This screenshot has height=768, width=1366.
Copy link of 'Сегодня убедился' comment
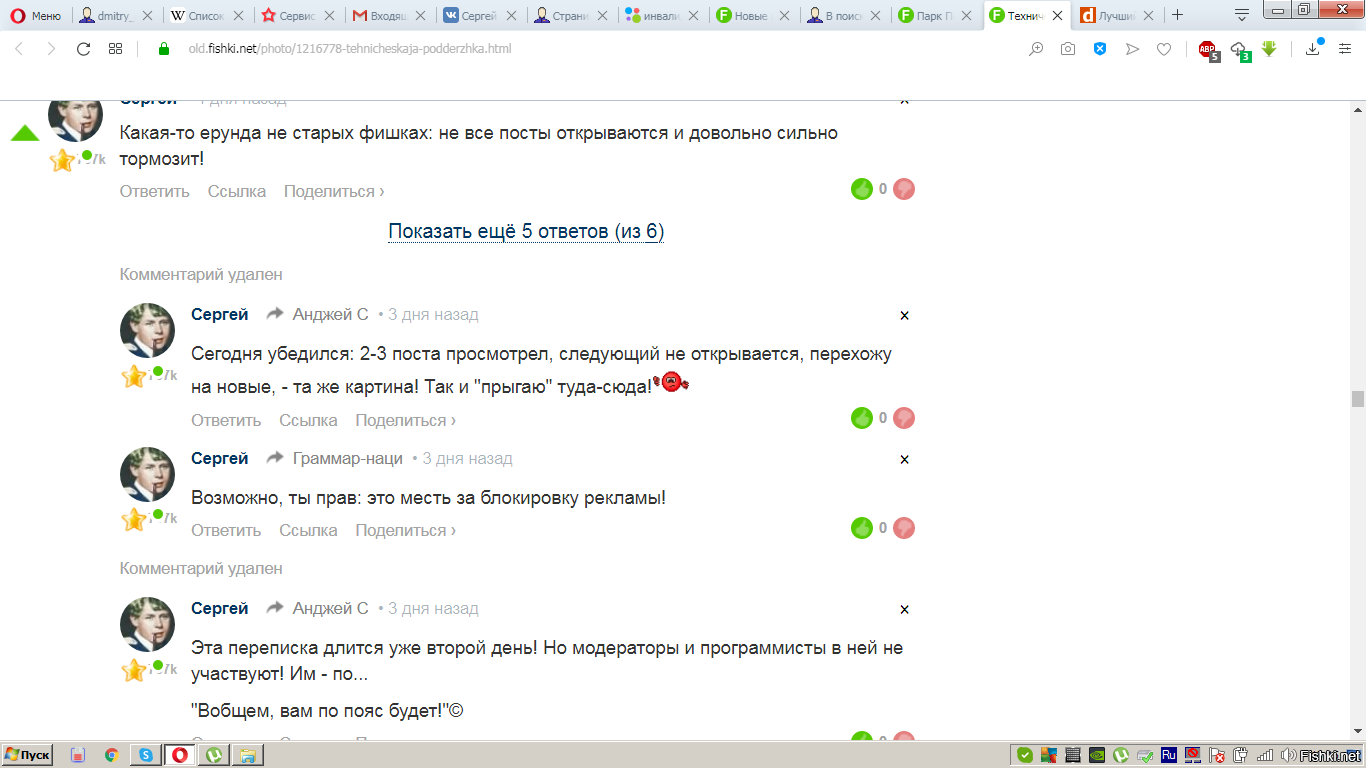308,420
